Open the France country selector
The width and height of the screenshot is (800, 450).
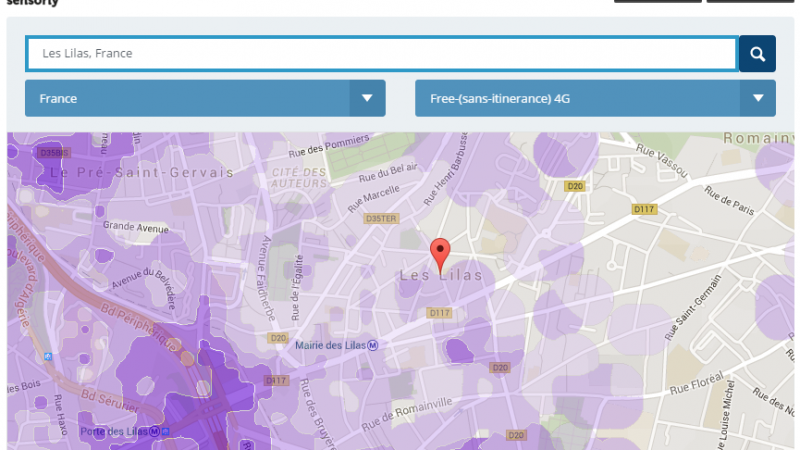pyautogui.click(x=188, y=98)
